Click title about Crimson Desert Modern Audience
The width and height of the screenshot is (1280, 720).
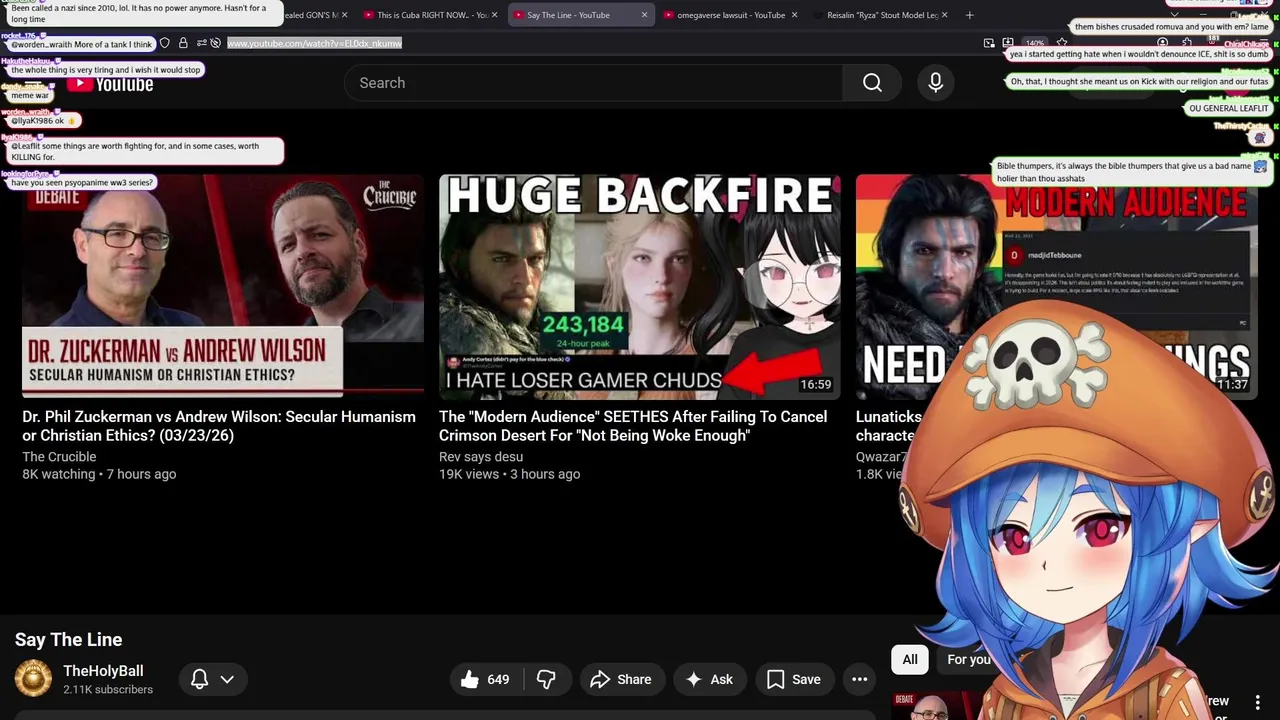tap(633, 426)
